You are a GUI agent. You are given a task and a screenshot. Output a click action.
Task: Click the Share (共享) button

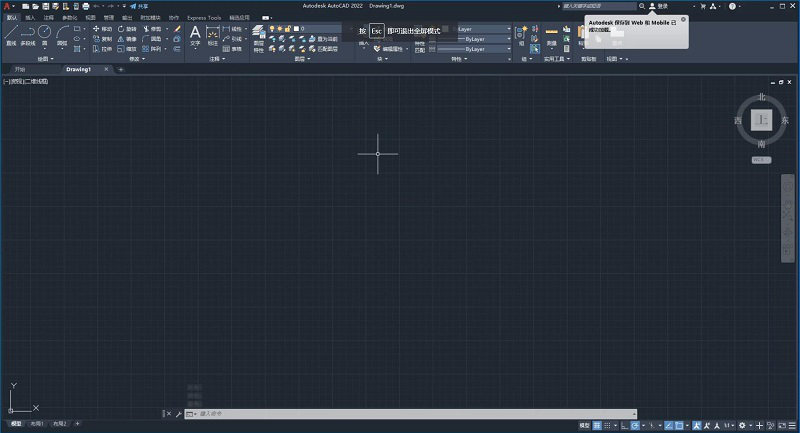point(139,6)
